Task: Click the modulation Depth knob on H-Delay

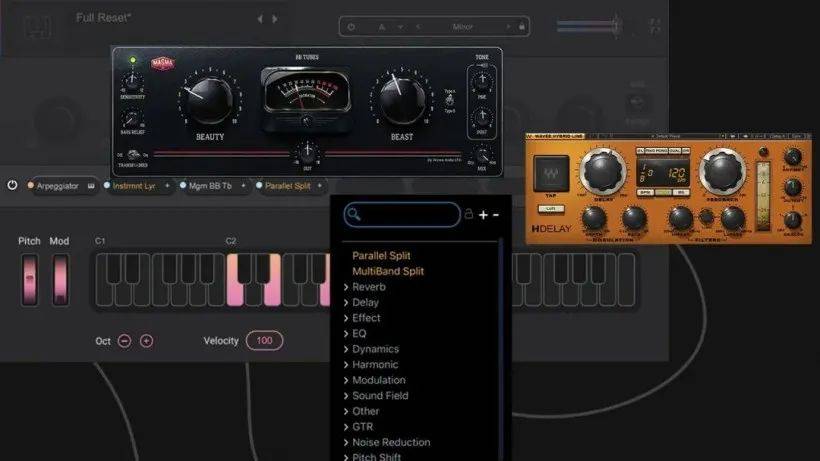Action: click(594, 218)
